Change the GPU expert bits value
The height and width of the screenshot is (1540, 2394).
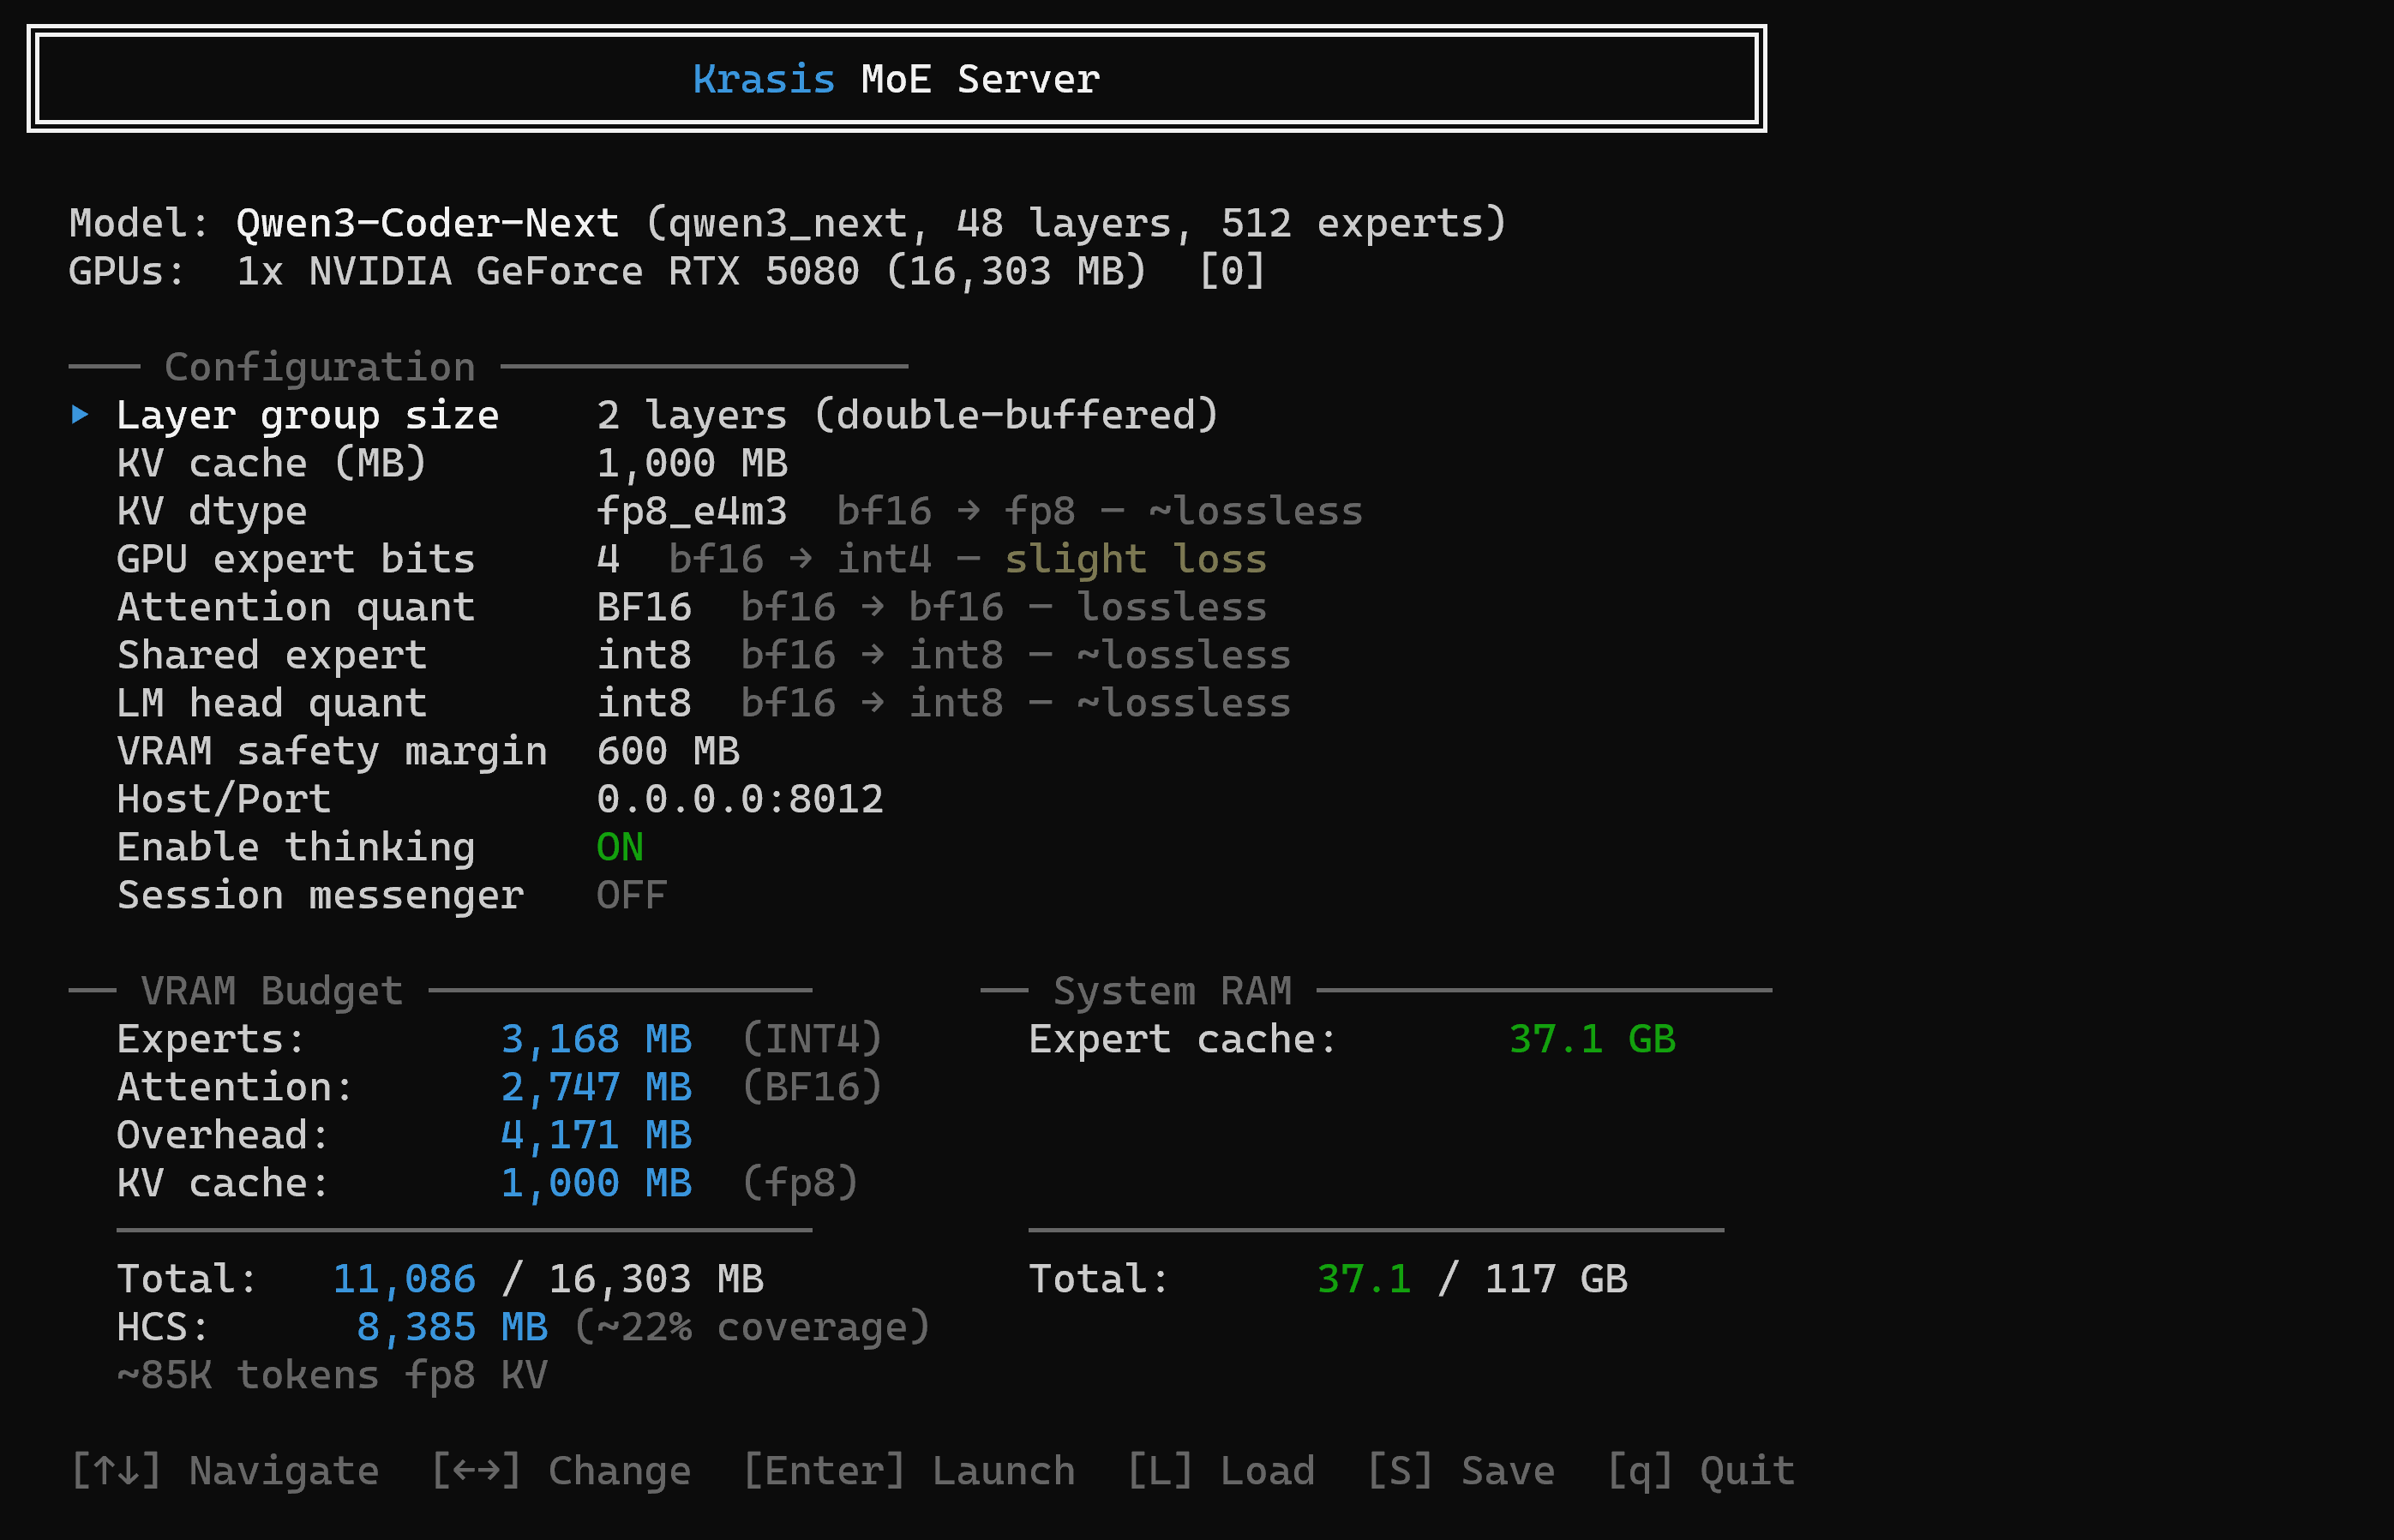[295, 558]
